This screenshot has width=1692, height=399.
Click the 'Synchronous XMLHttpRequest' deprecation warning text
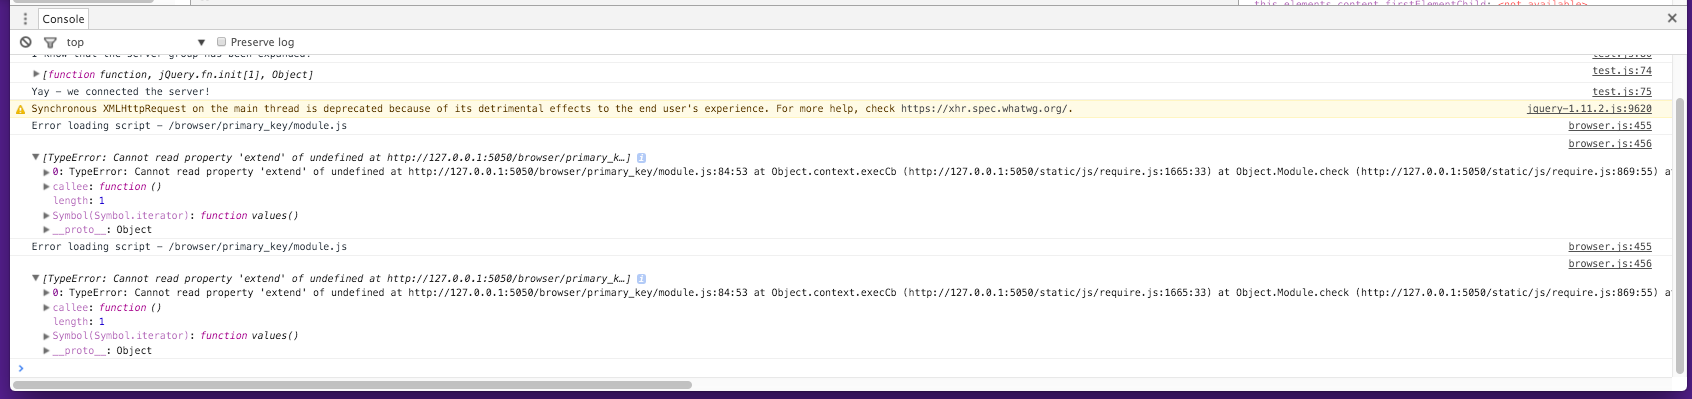(552, 109)
